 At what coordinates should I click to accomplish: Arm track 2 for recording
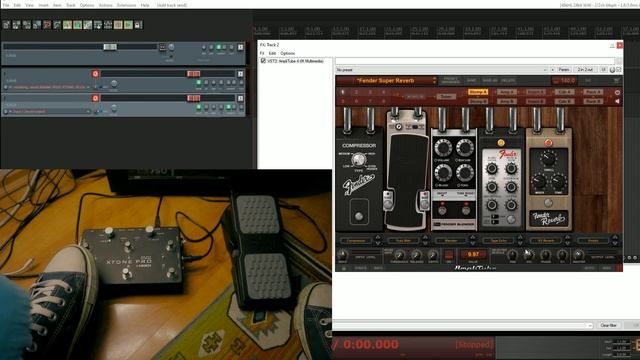click(95, 98)
